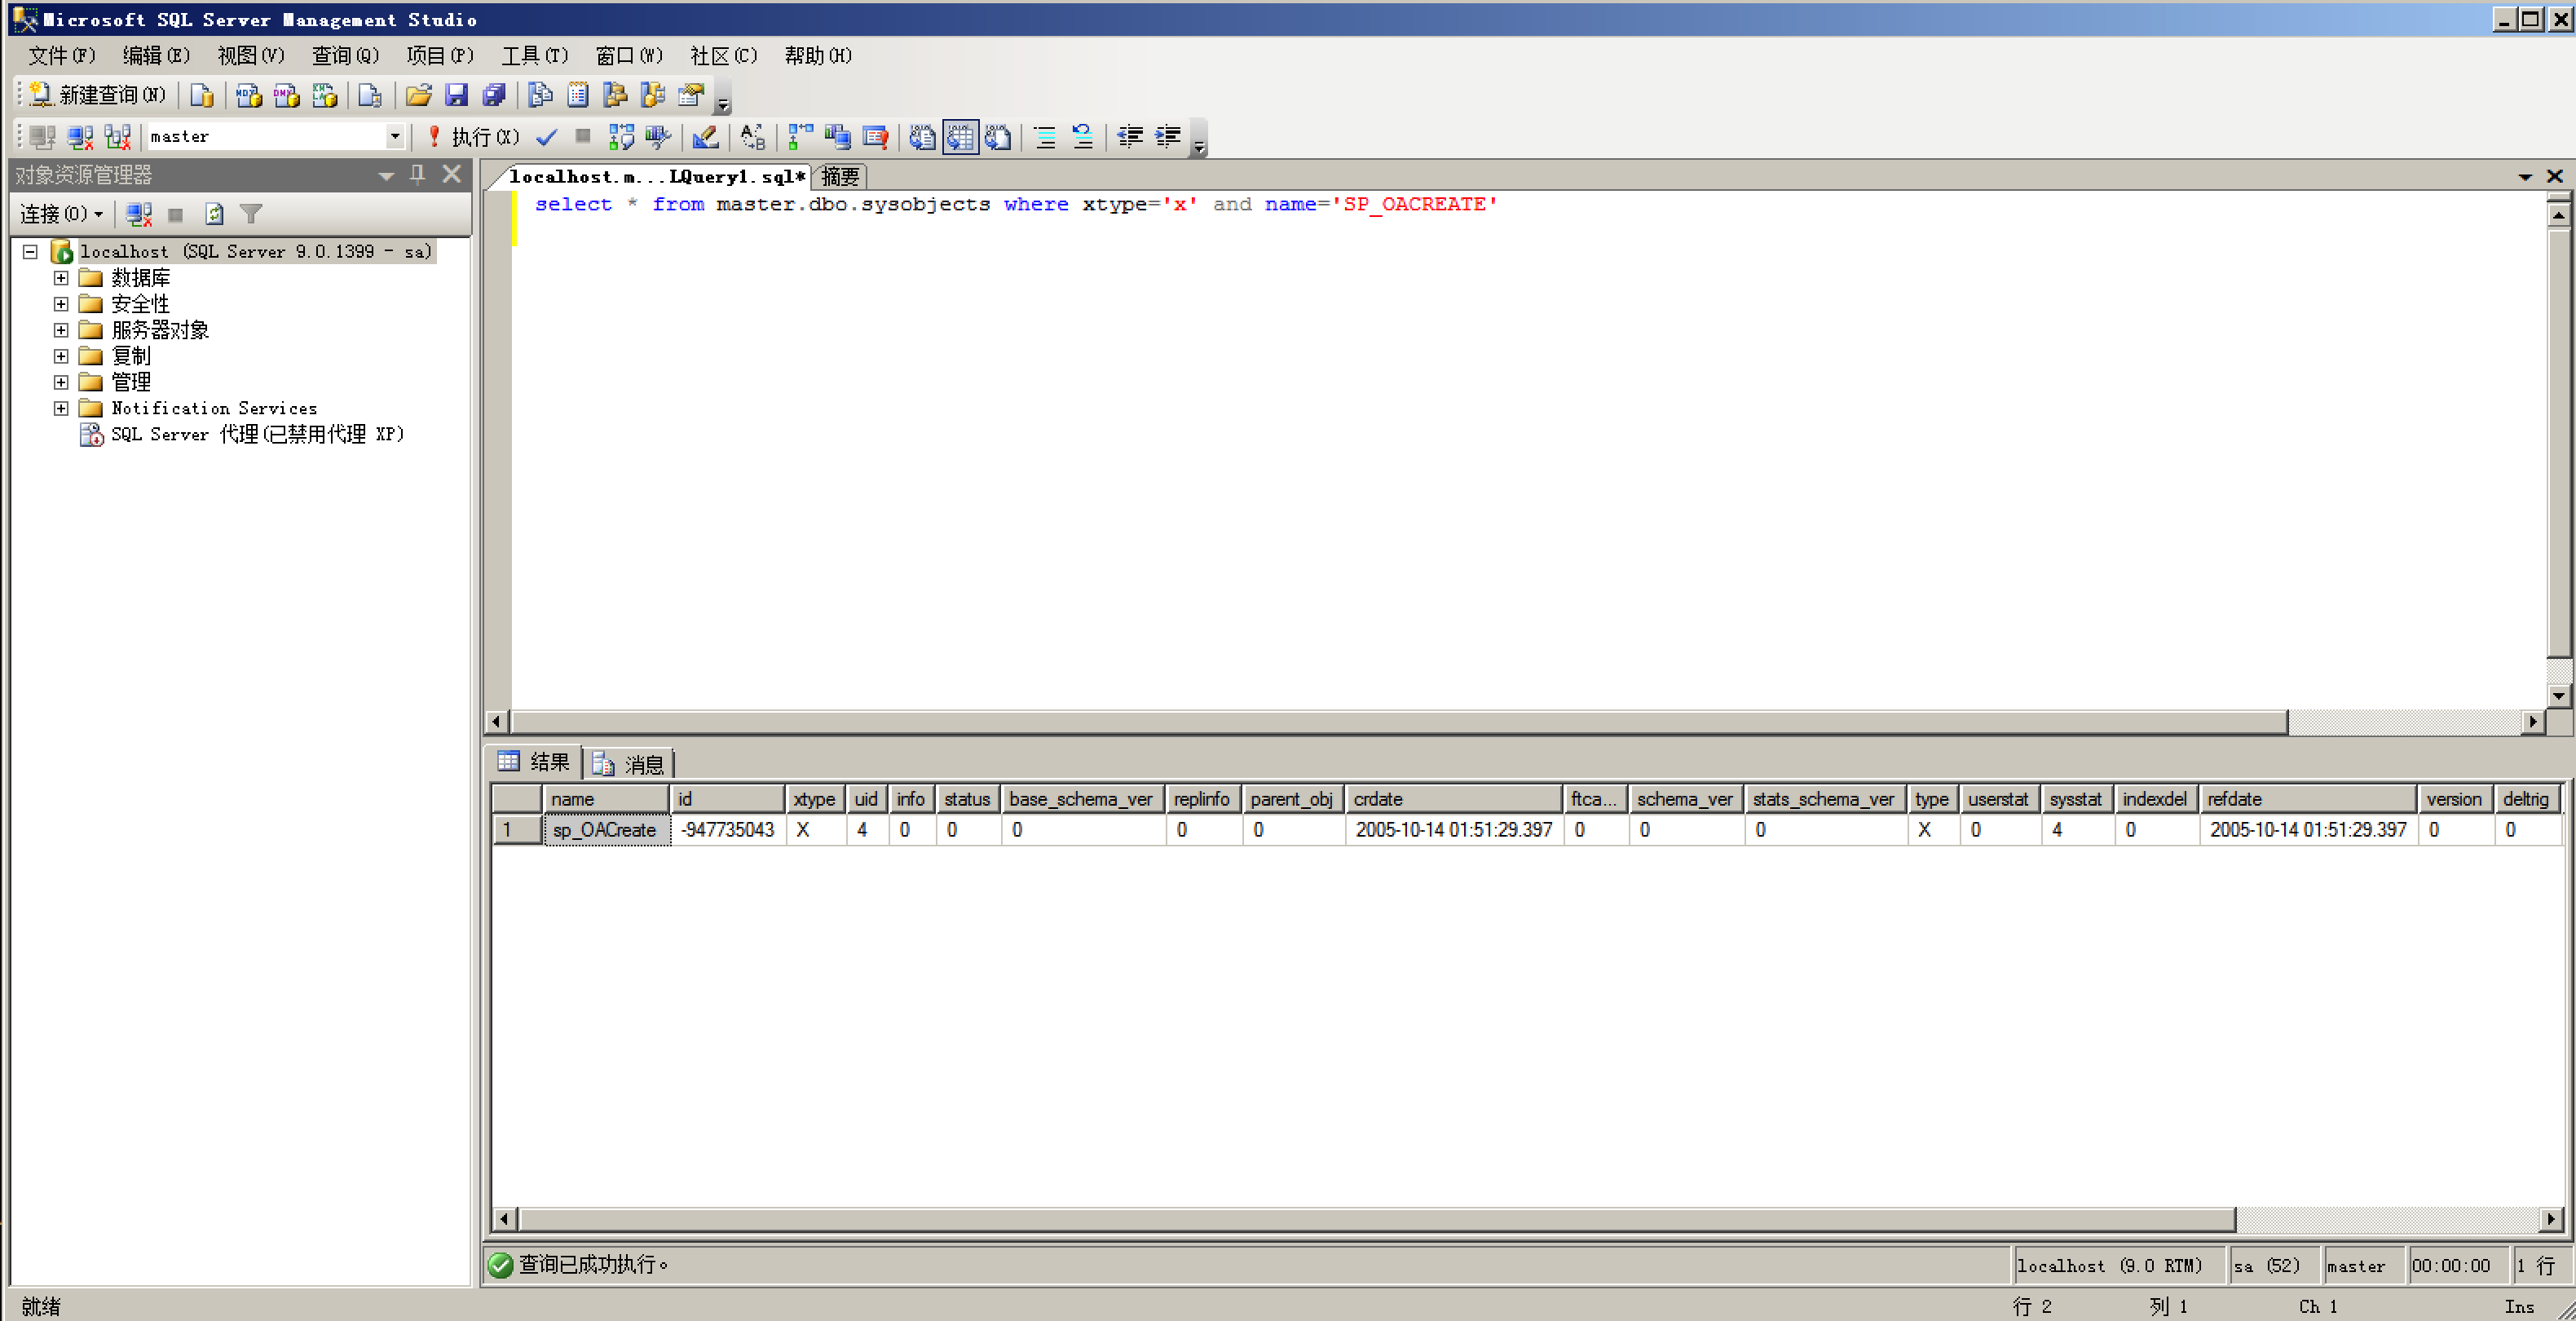
Task: Select the sp_OACreate result cell
Action: coord(605,830)
